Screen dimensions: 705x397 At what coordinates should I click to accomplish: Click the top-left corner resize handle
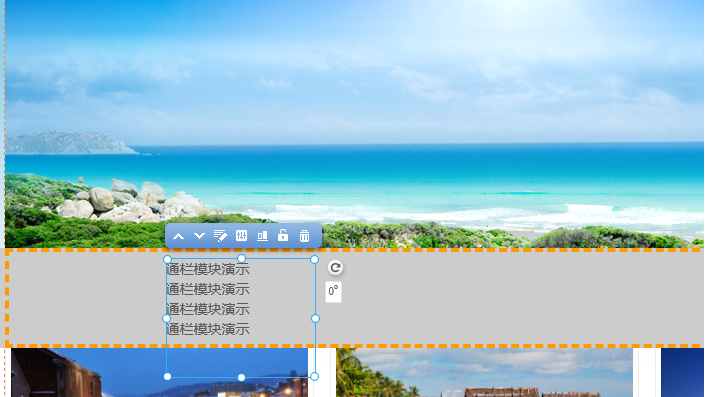coord(167,259)
